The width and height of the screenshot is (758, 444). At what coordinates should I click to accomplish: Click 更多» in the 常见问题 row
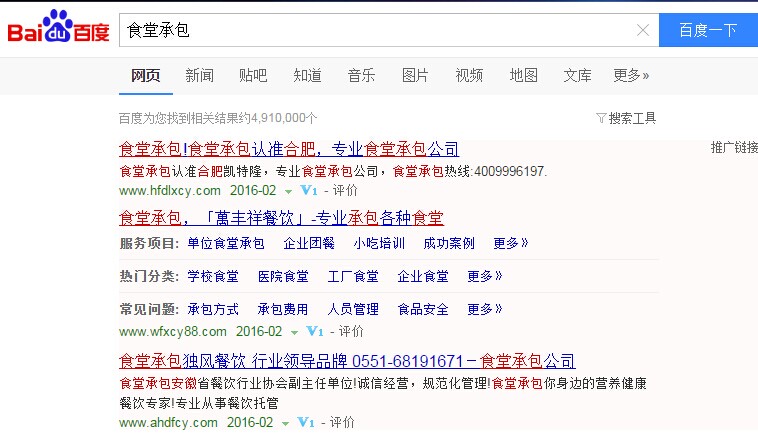point(485,309)
